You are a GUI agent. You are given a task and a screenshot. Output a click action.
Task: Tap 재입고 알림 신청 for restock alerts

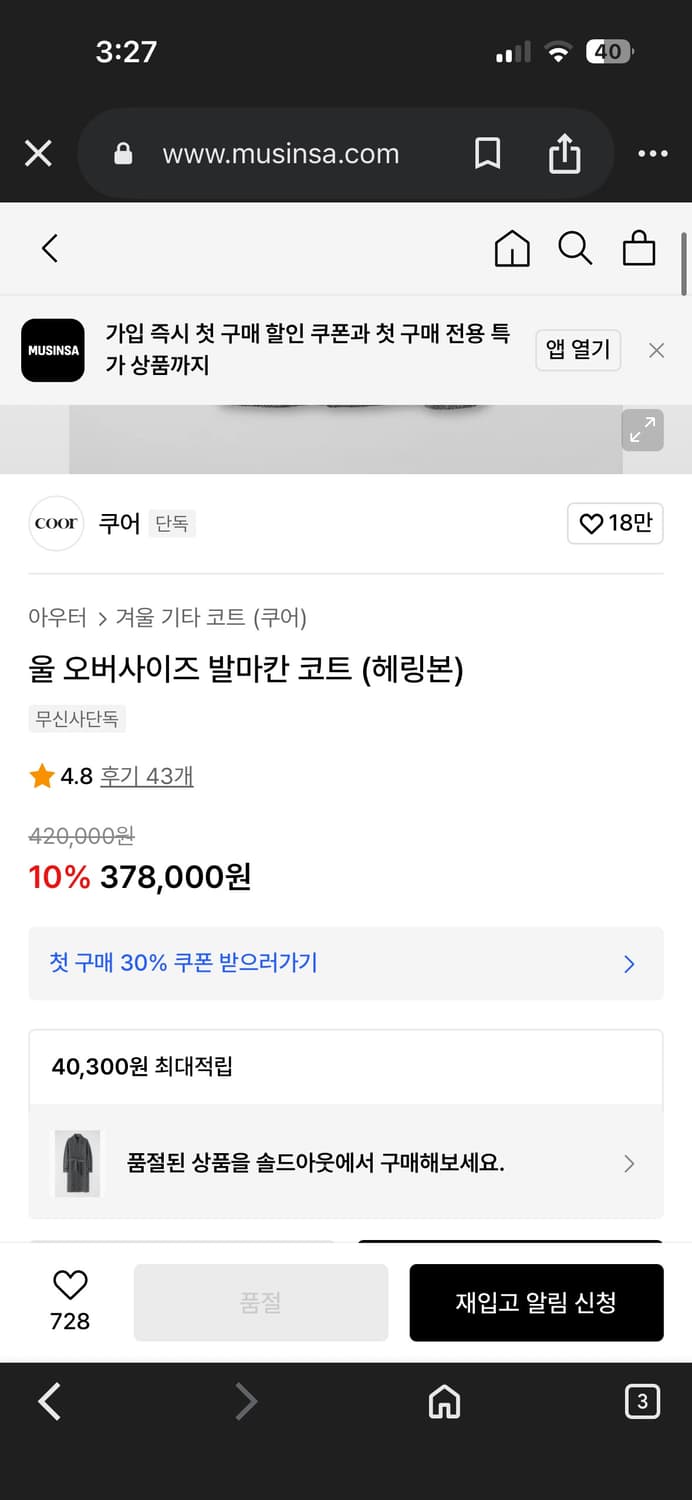point(536,1302)
